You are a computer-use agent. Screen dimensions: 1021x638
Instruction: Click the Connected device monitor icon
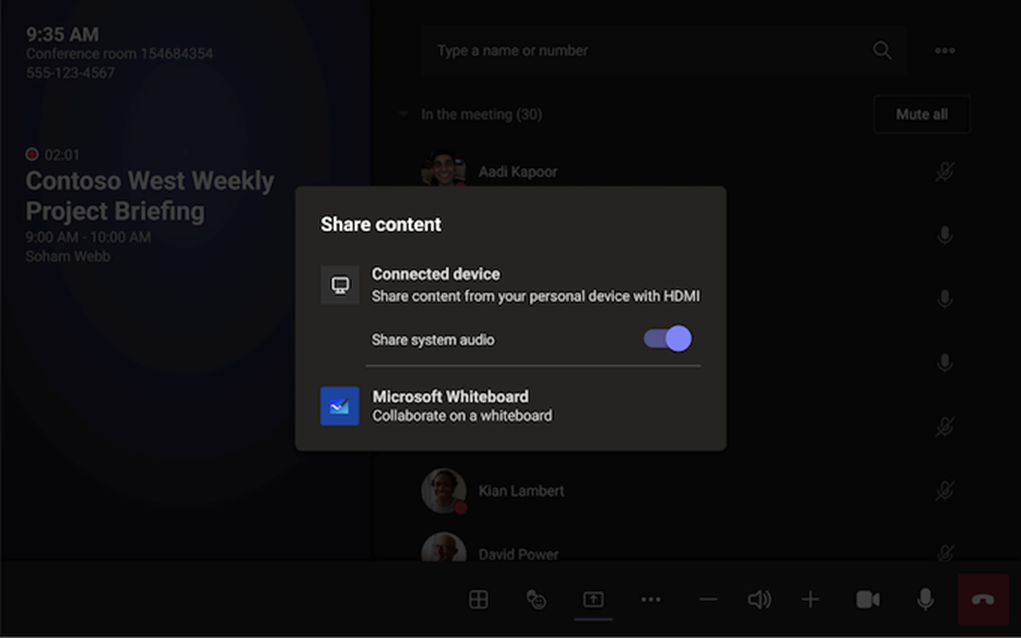339,284
